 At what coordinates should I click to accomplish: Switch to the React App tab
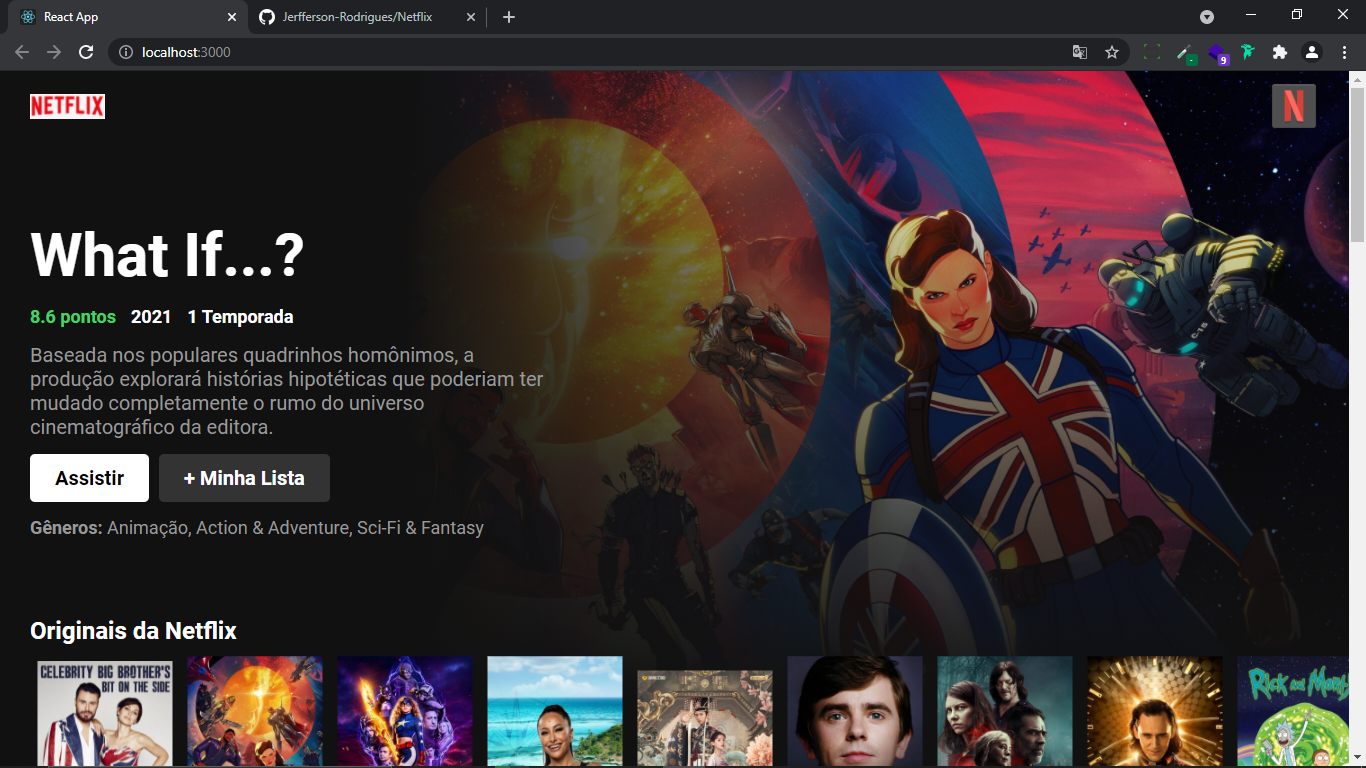pyautogui.click(x=128, y=17)
